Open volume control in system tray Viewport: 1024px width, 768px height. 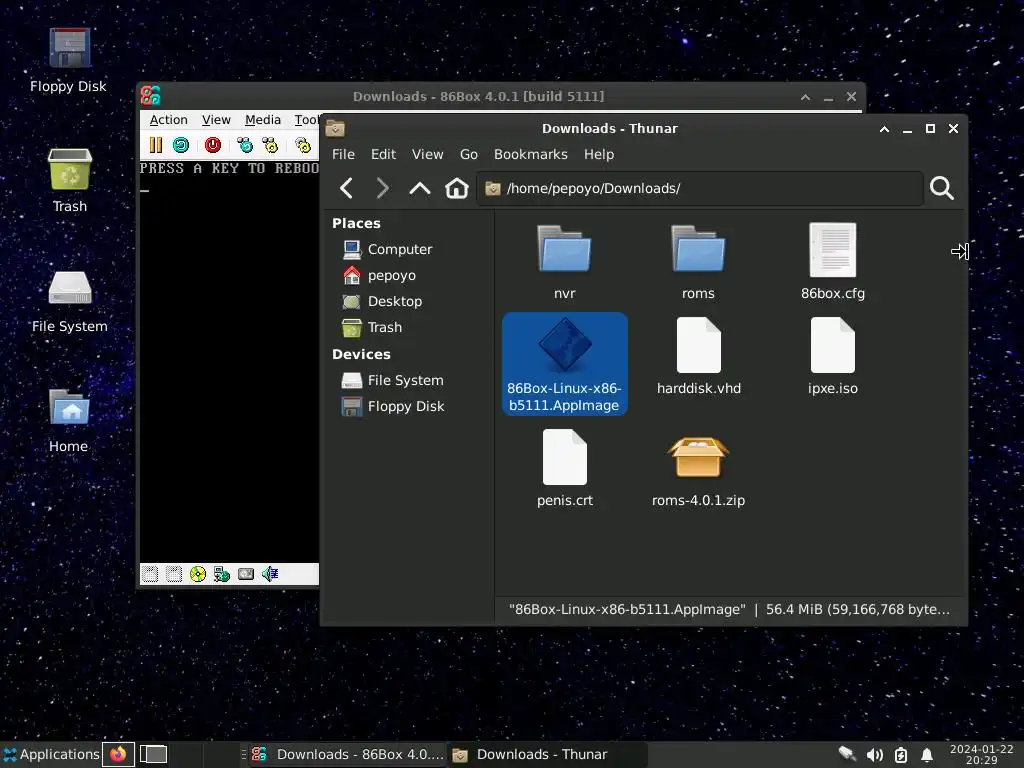tap(874, 756)
